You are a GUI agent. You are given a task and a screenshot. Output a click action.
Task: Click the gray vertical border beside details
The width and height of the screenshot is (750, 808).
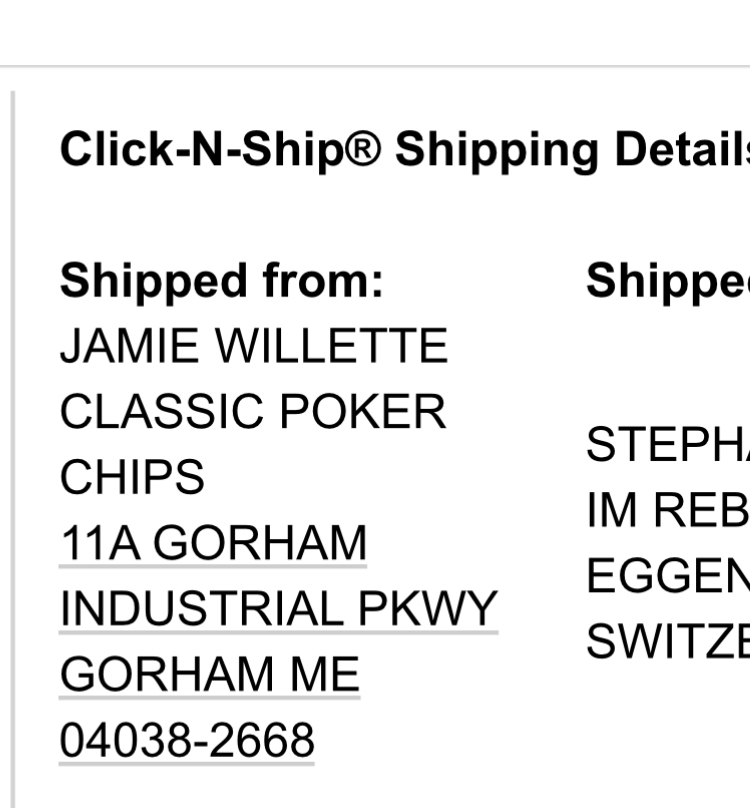13,450
